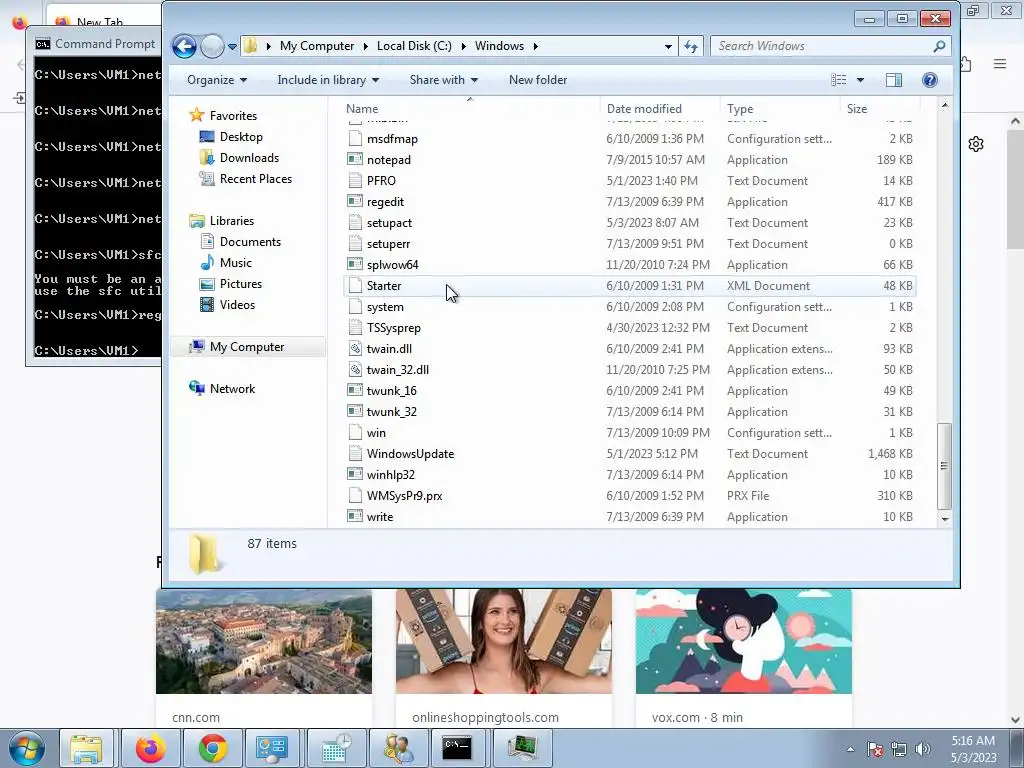Open the address bar history dropdown
Viewport: 1024px width, 768px height.
[668, 46]
